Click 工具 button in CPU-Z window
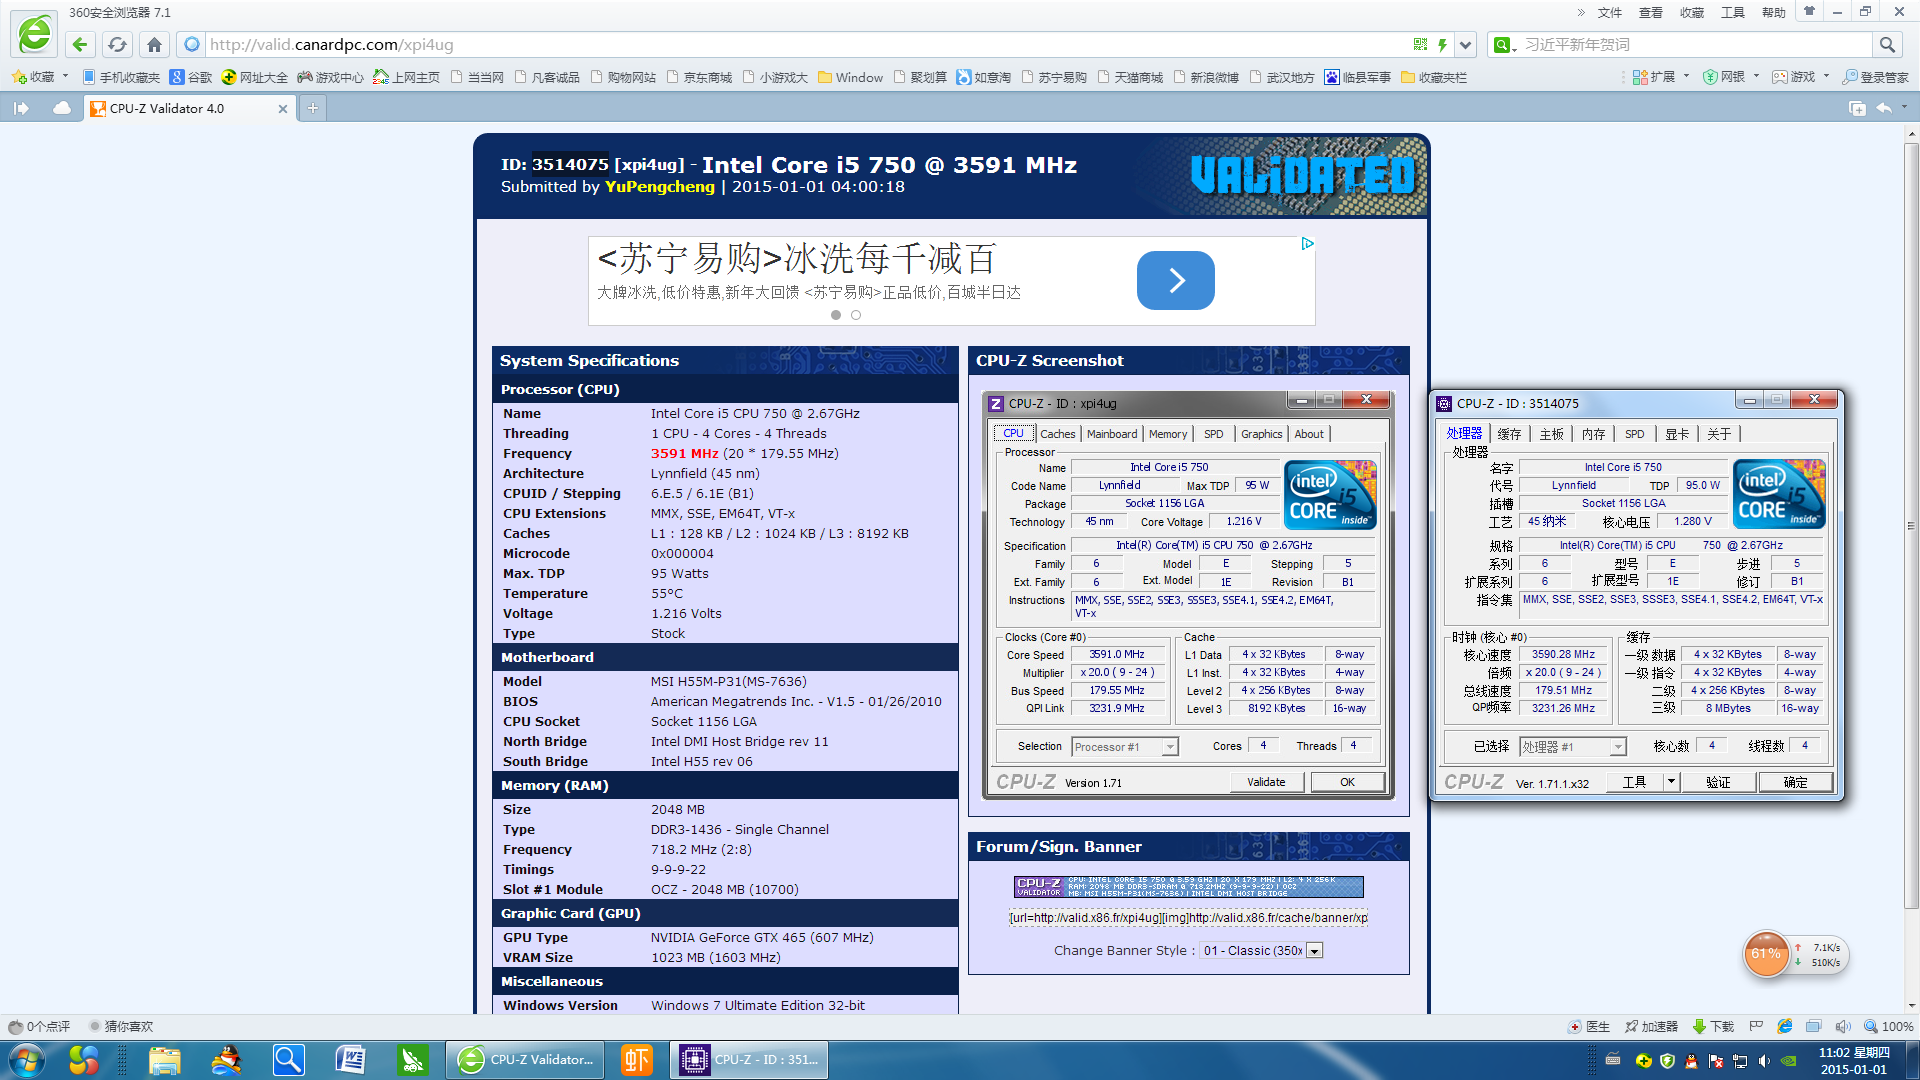The image size is (1920, 1080). click(x=1634, y=782)
